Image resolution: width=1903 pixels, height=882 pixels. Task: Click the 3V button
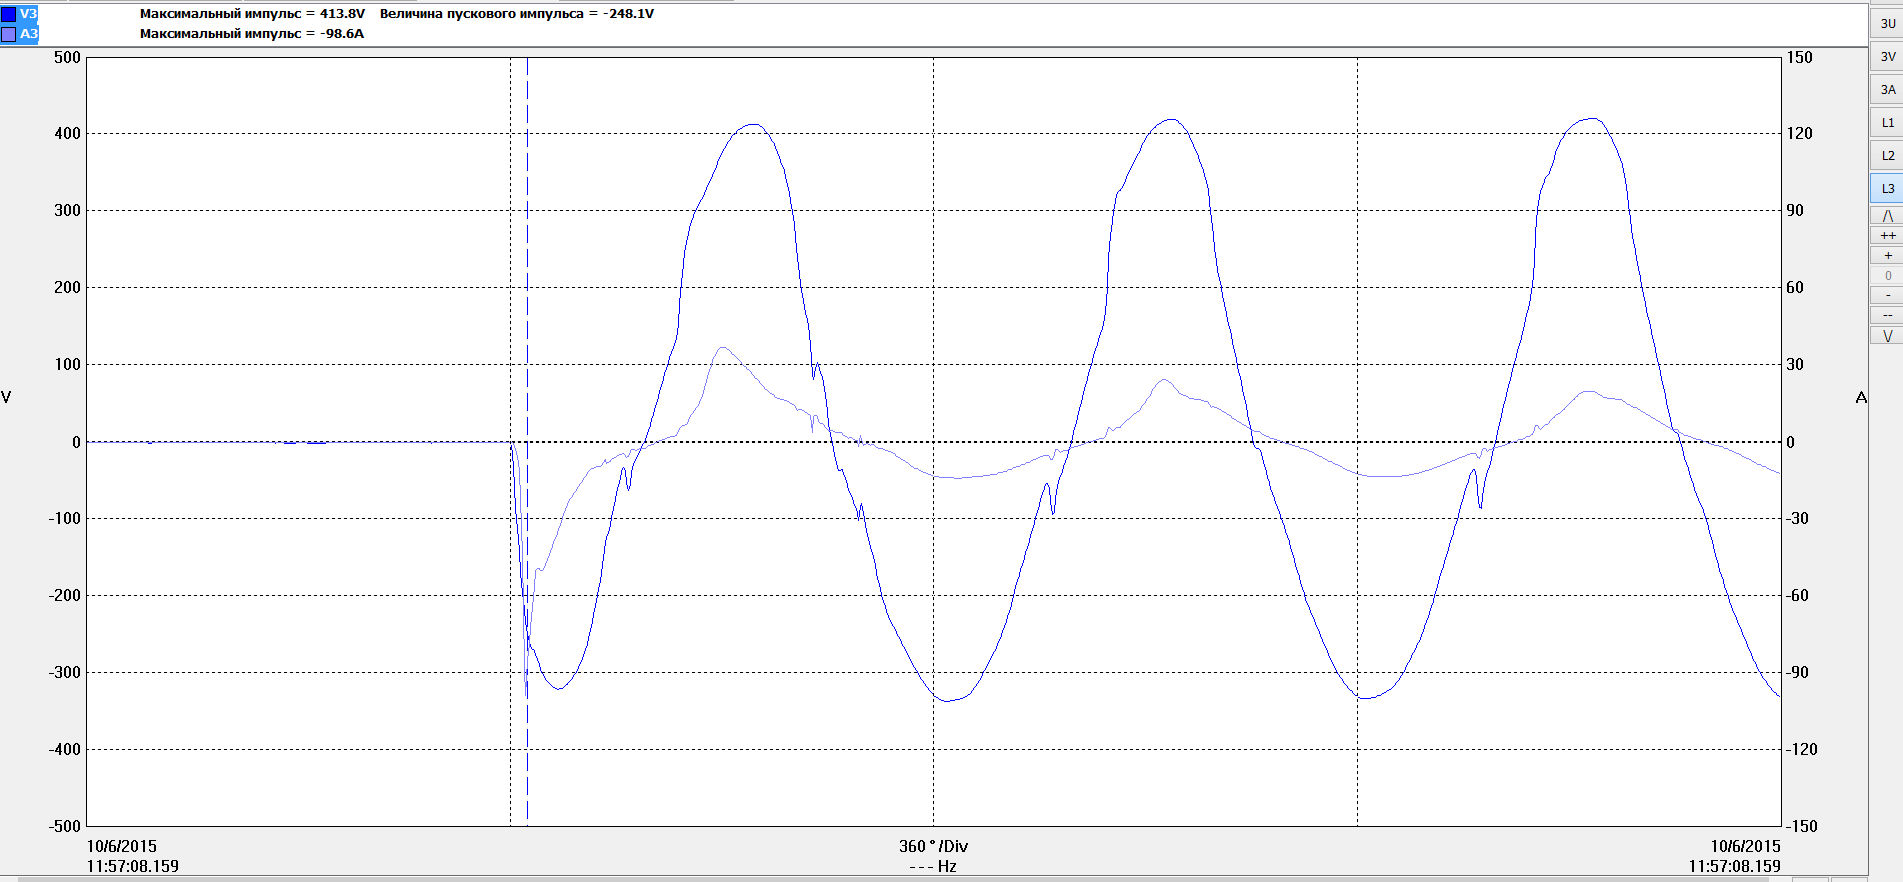pos(1887,56)
